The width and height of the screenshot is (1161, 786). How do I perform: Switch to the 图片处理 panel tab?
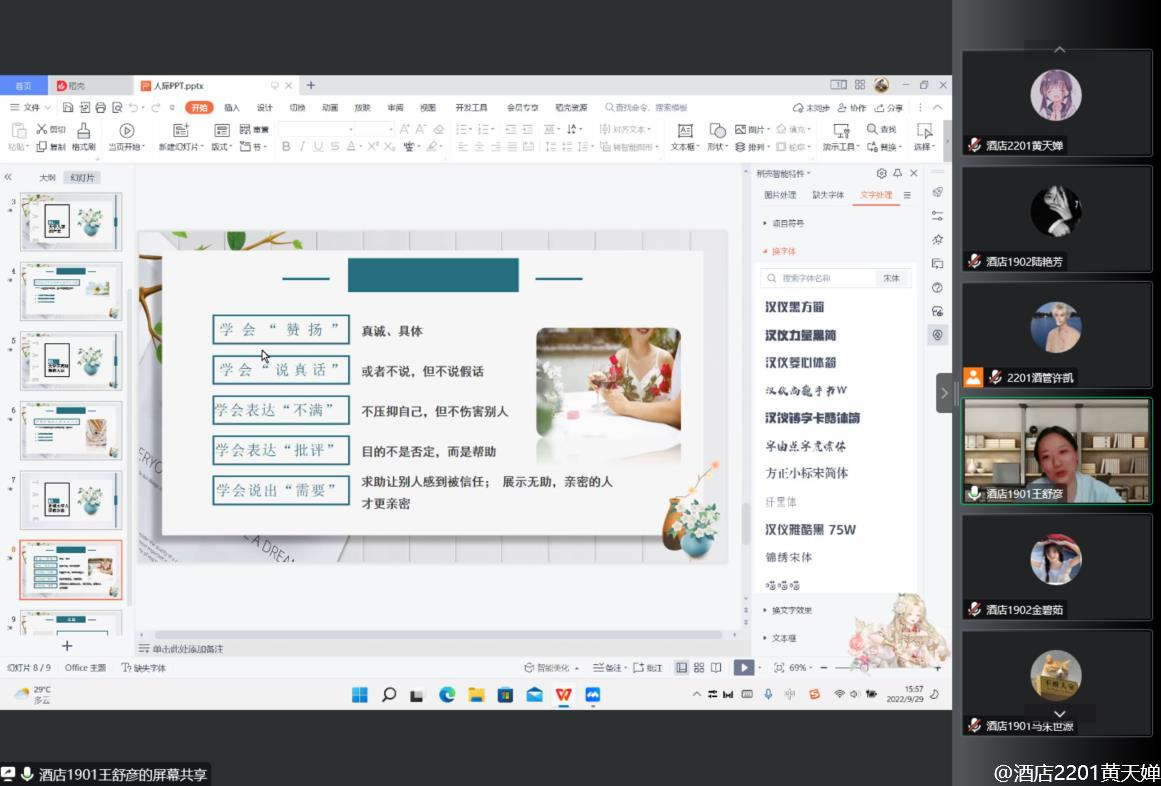pos(780,195)
